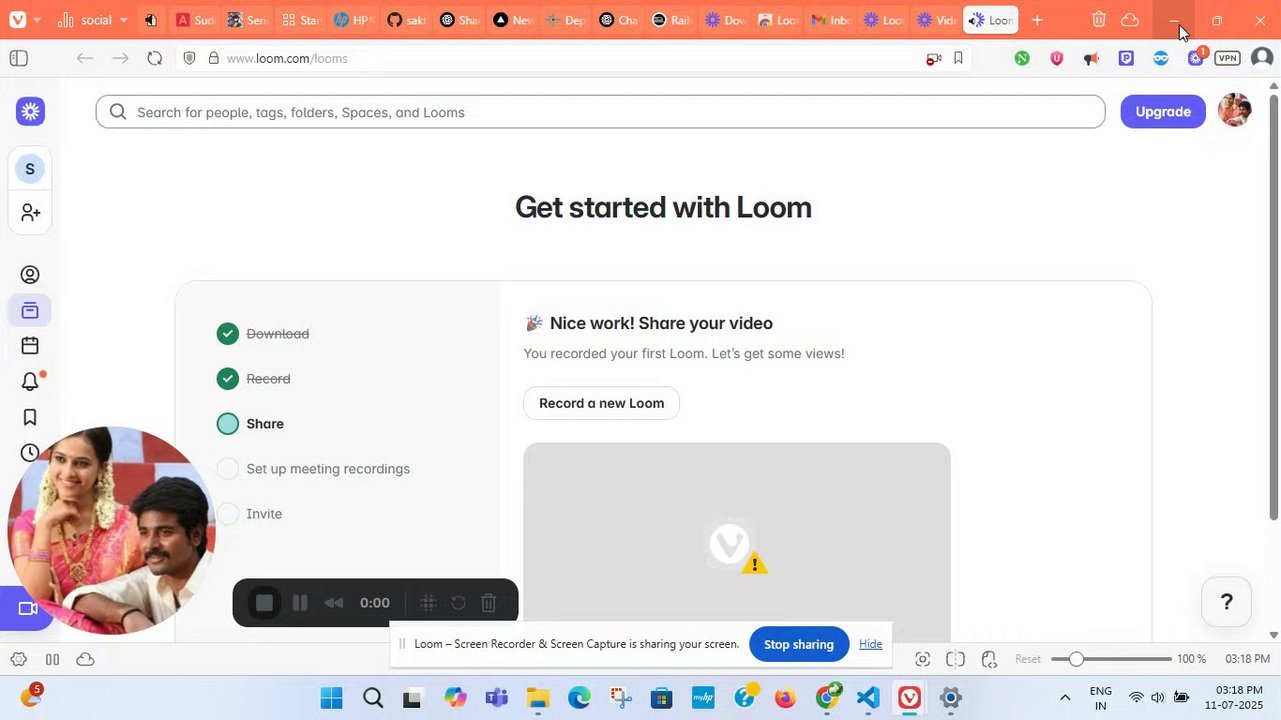The height and width of the screenshot is (720, 1281).
Task: Open the user avatar account menu
Action: tap(1235, 110)
